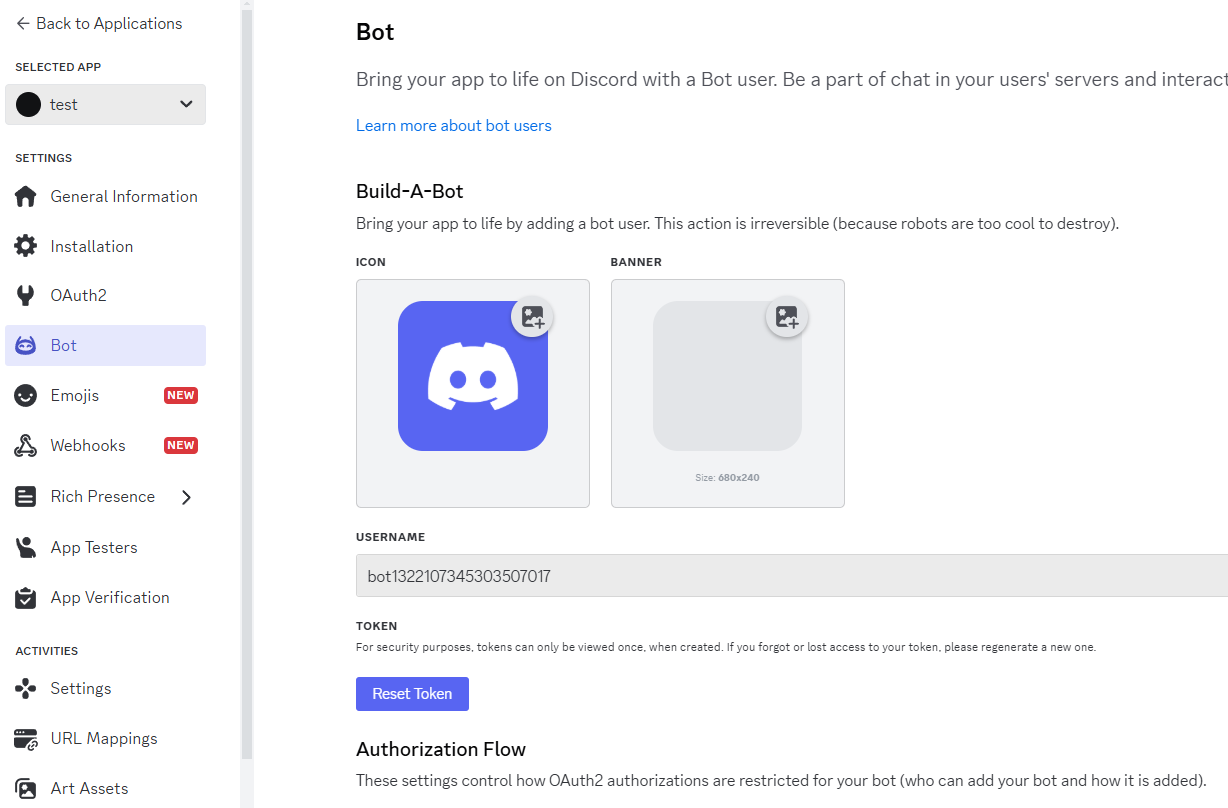Click the upload image icon on banner

tap(787, 317)
